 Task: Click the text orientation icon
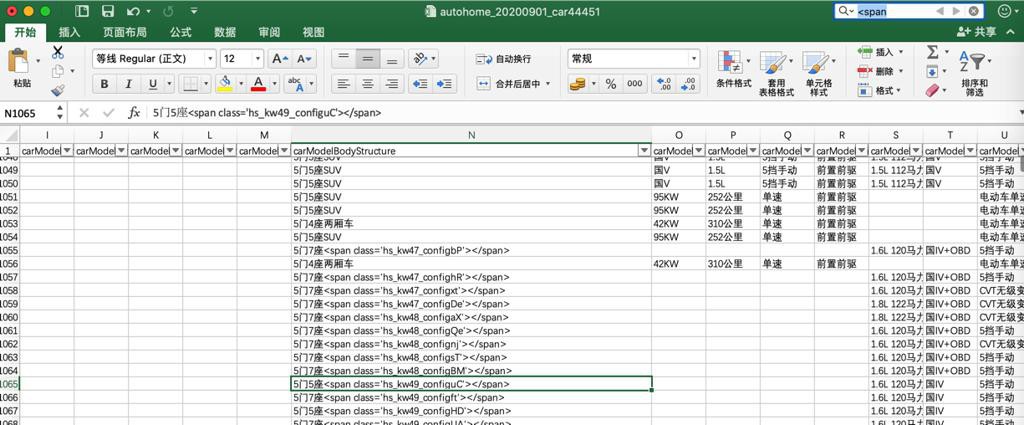pos(419,59)
